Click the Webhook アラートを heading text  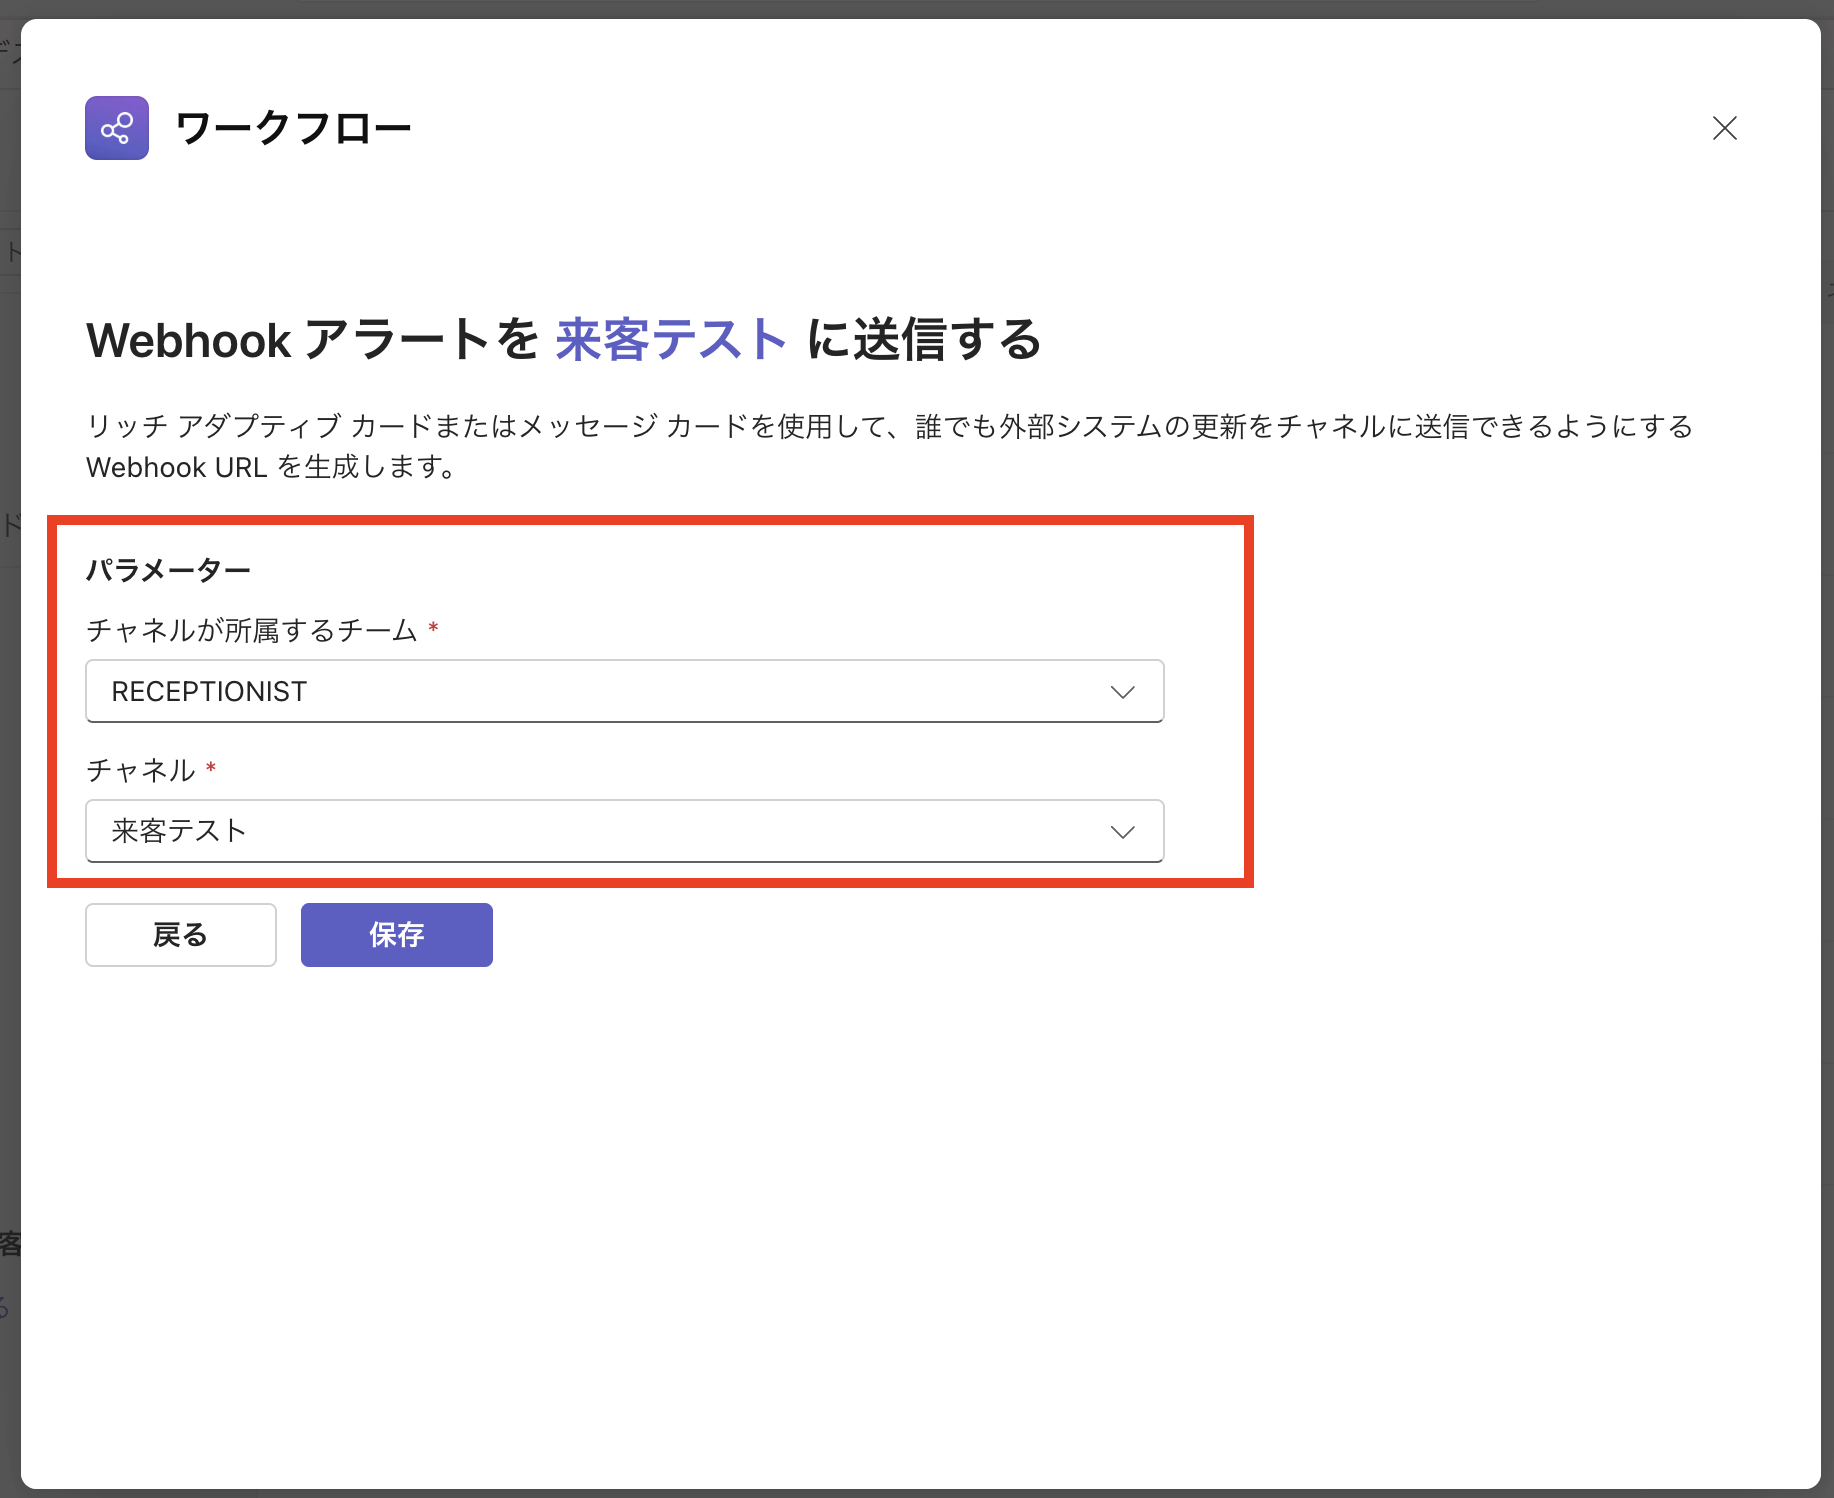(x=312, y=340)
